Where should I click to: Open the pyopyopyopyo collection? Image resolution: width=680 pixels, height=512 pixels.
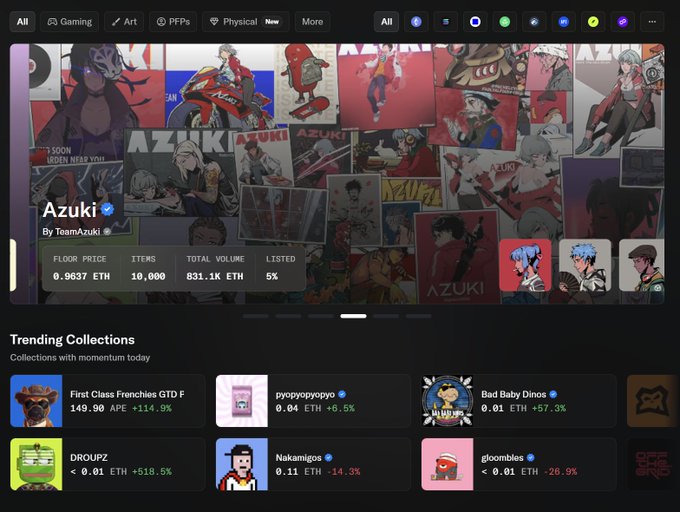click(x=313, y=401)
